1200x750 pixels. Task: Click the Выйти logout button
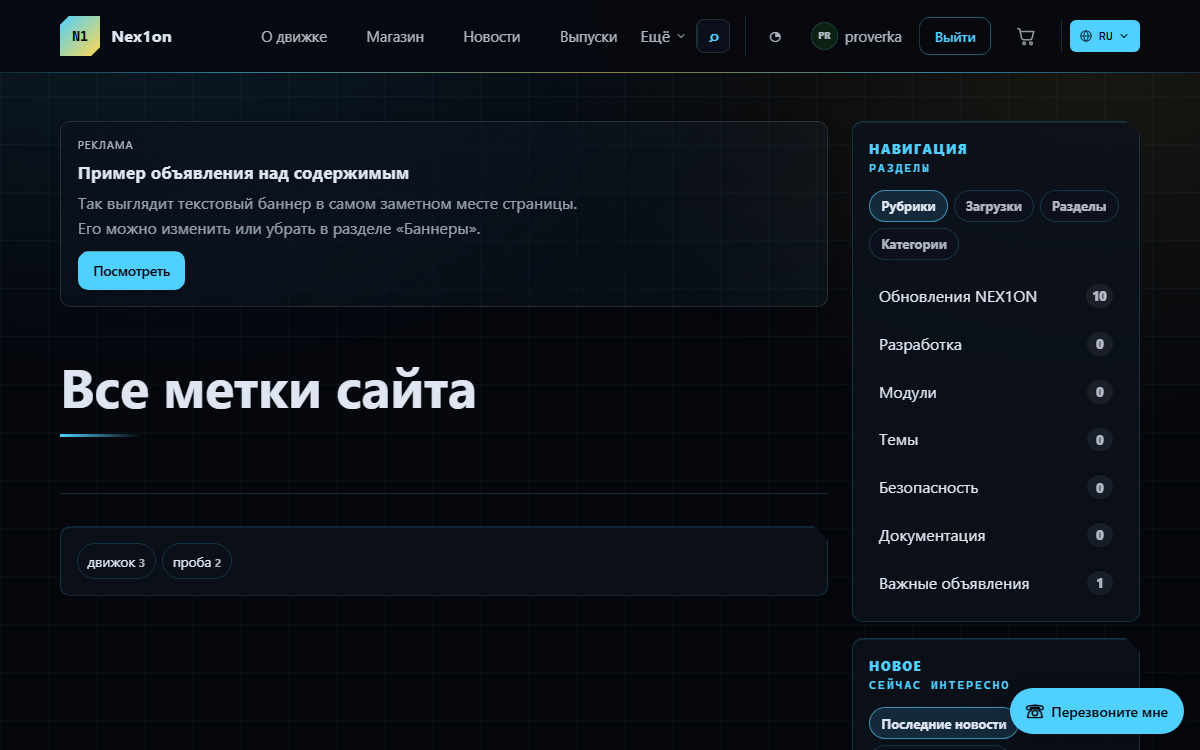coord(955,36)
